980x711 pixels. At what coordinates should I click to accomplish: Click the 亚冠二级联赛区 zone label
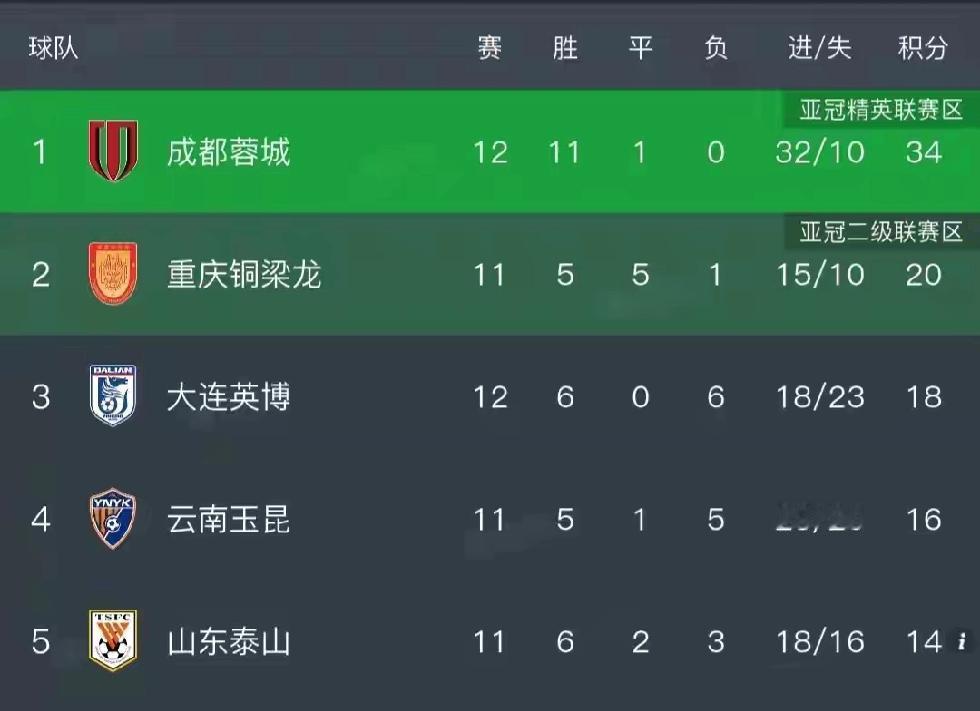(881, 232)
